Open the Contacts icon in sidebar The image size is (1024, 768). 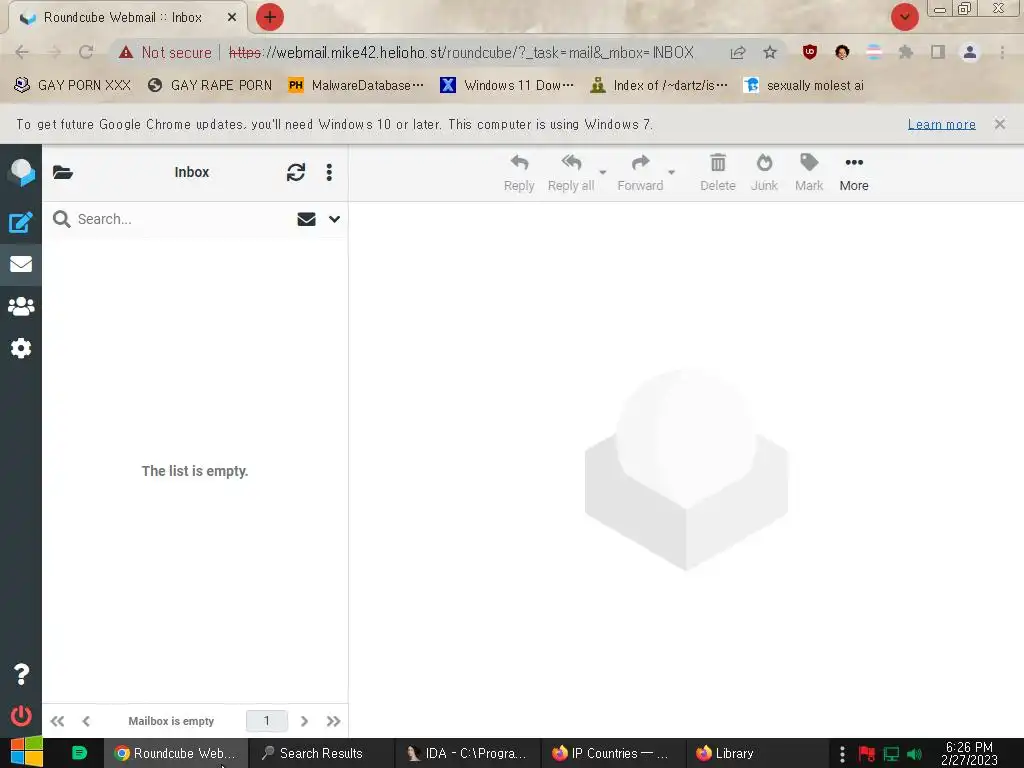[21, 306]
